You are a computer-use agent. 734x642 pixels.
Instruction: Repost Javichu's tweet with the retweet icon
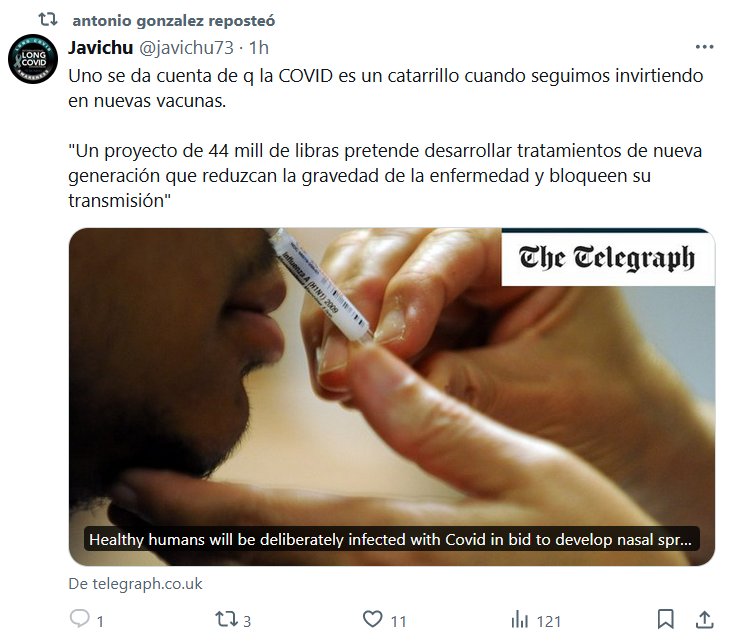pos(226,619)
